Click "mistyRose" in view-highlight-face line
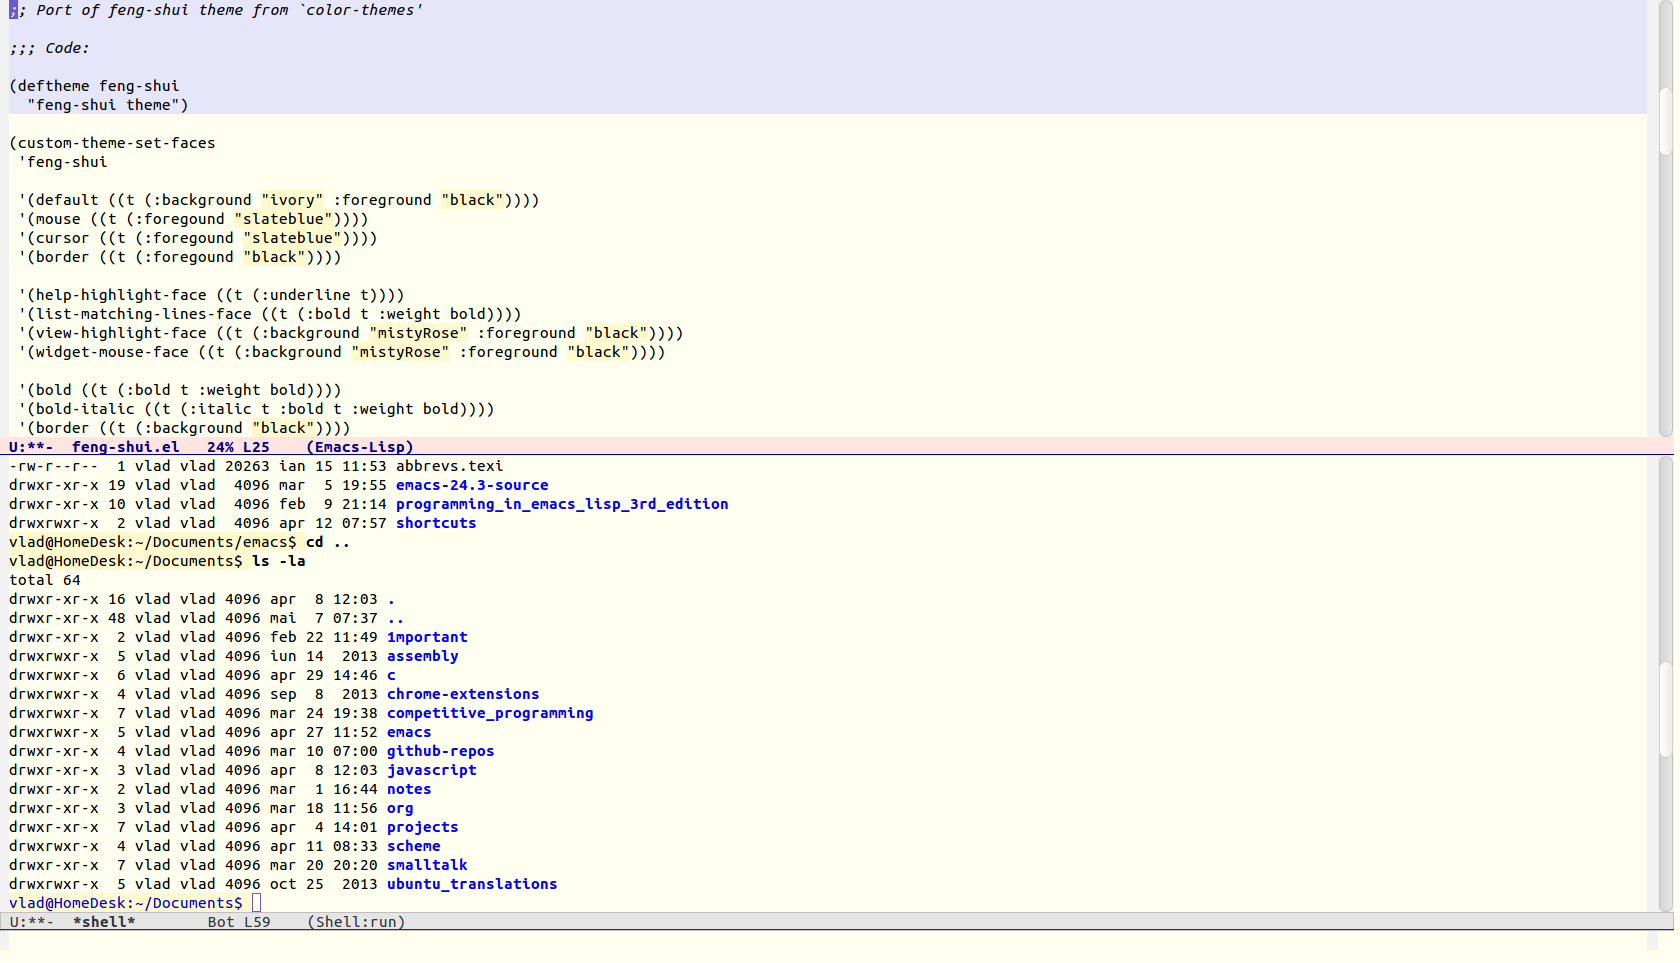Screen dimensions: 1680x963 [x=418, y=333]
